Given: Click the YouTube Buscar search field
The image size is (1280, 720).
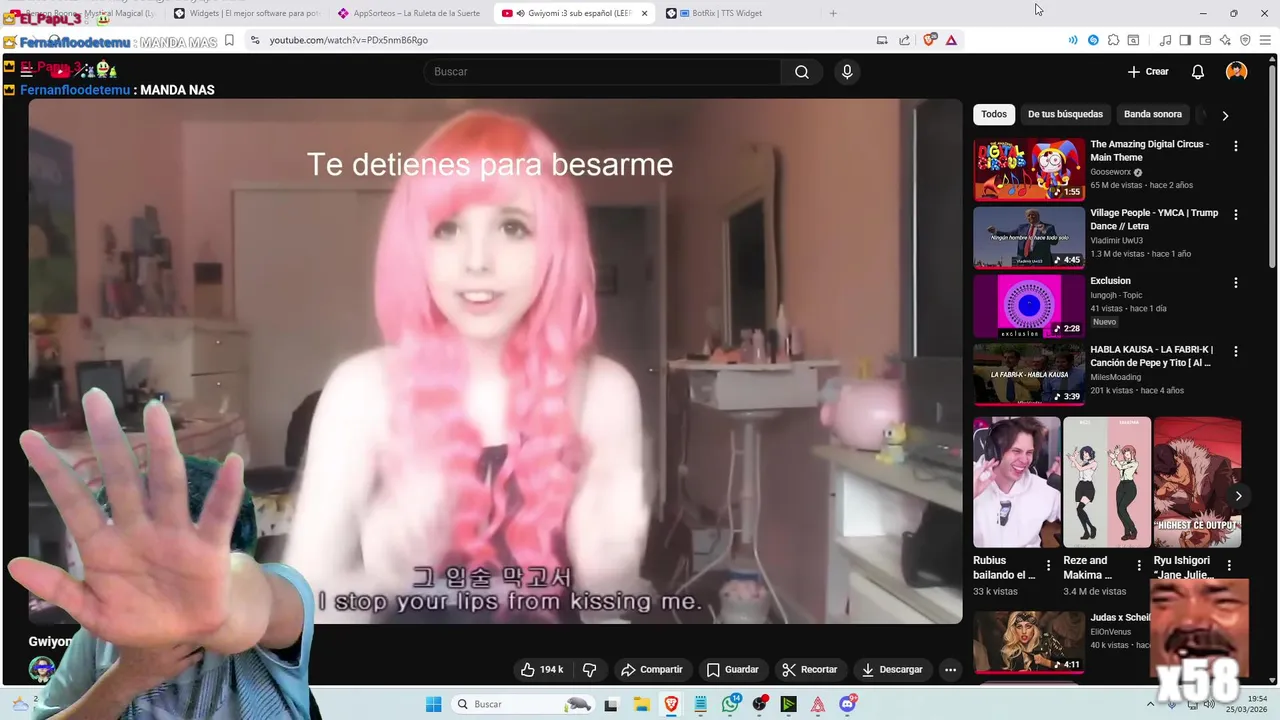Looking at the screenshot, I should 603,72.
